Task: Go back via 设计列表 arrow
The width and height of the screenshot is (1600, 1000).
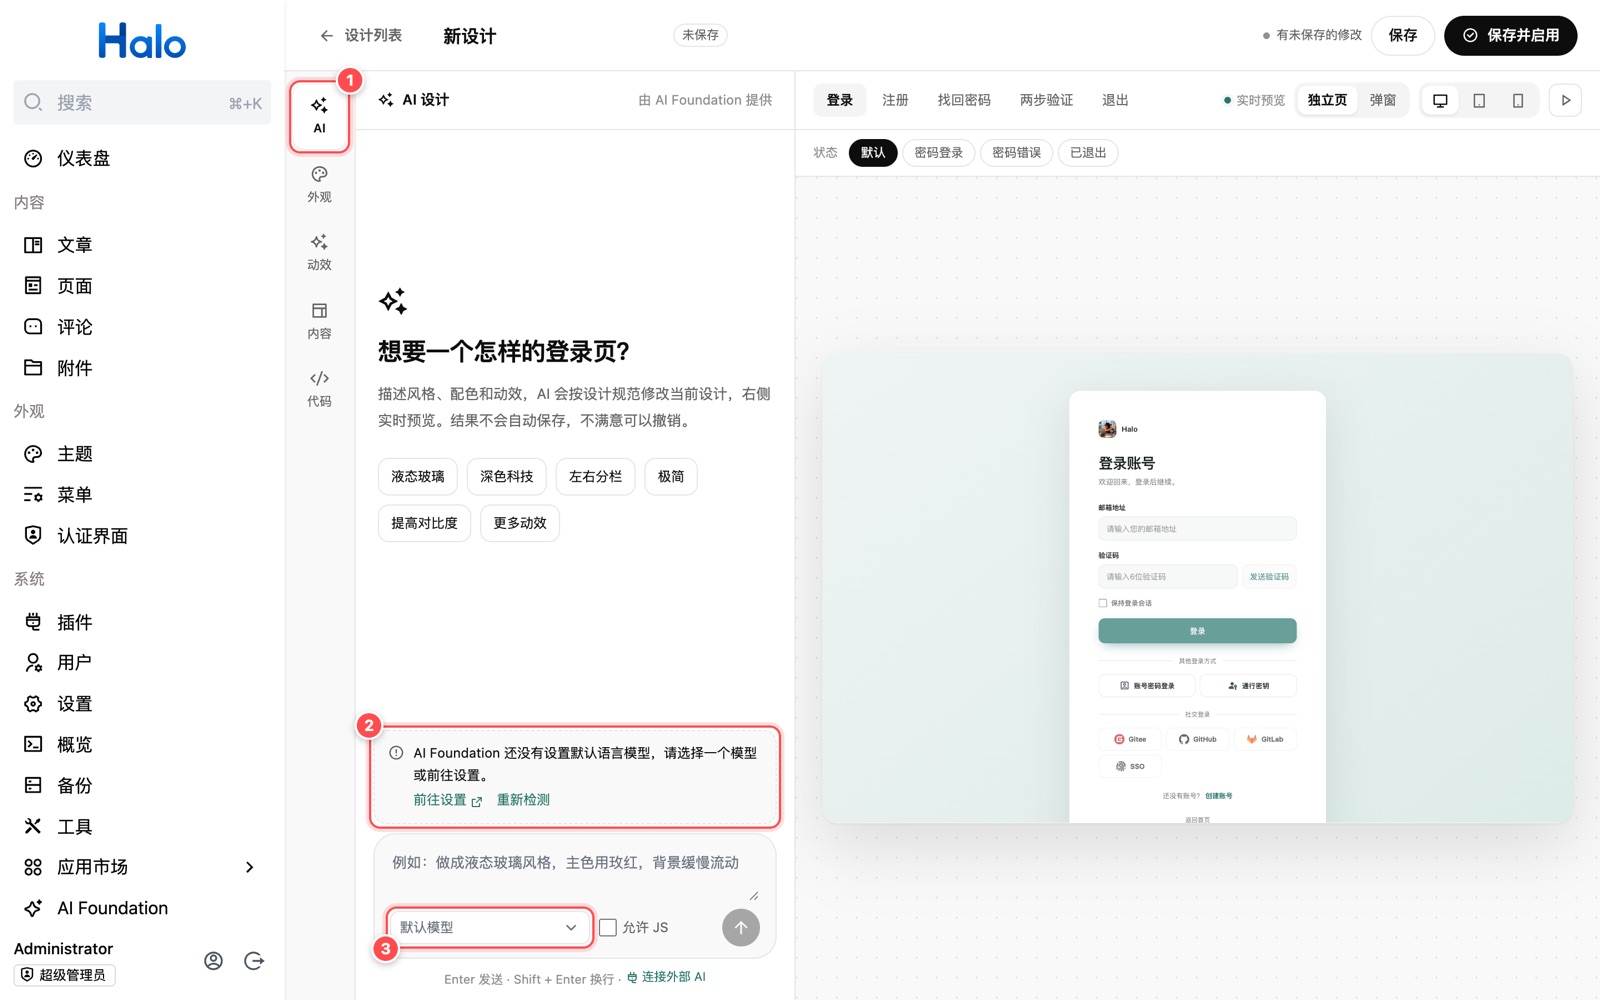Action: click(361, 35)
